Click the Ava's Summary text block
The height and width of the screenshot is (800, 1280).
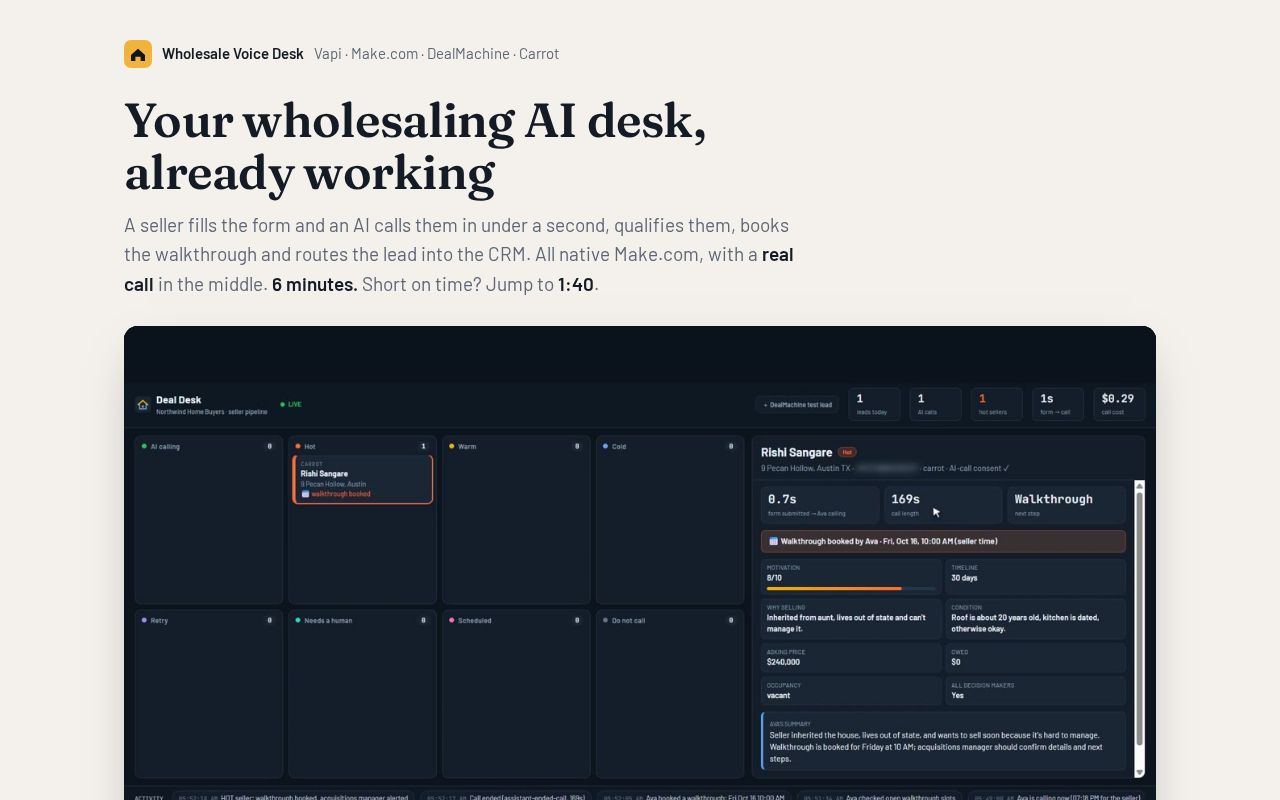943,741
